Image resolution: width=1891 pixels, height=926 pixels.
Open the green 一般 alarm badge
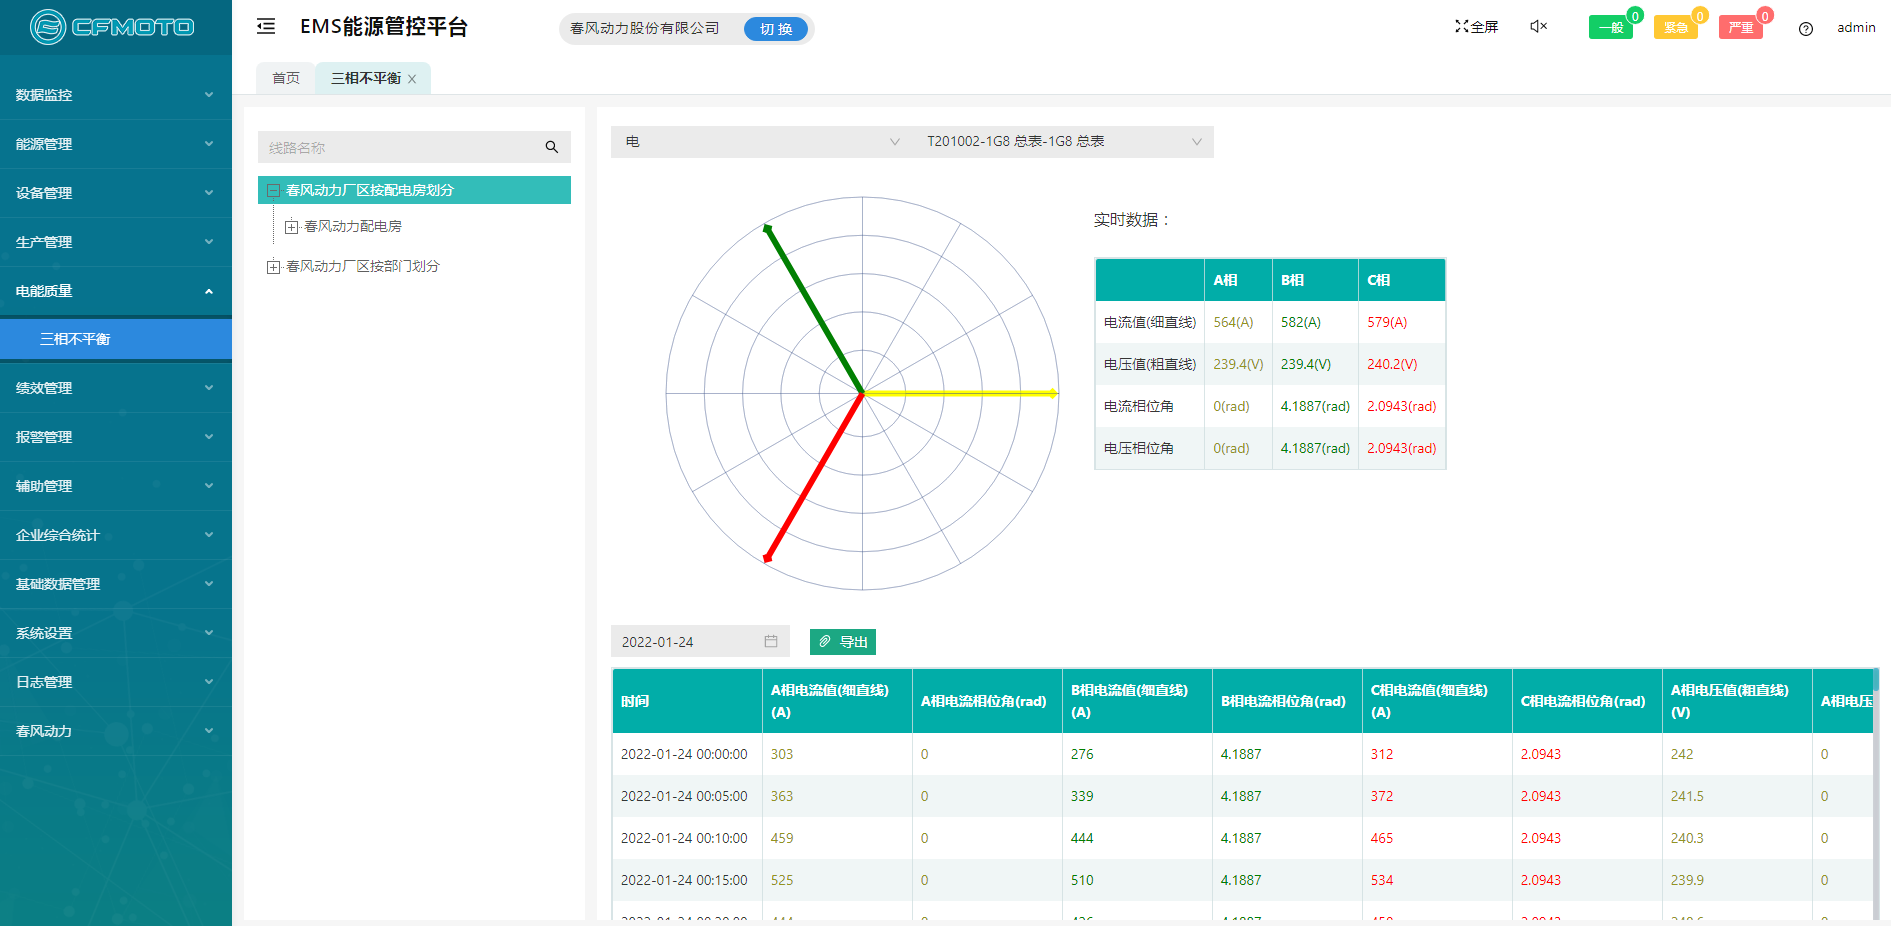click(x=1610, y=28)
